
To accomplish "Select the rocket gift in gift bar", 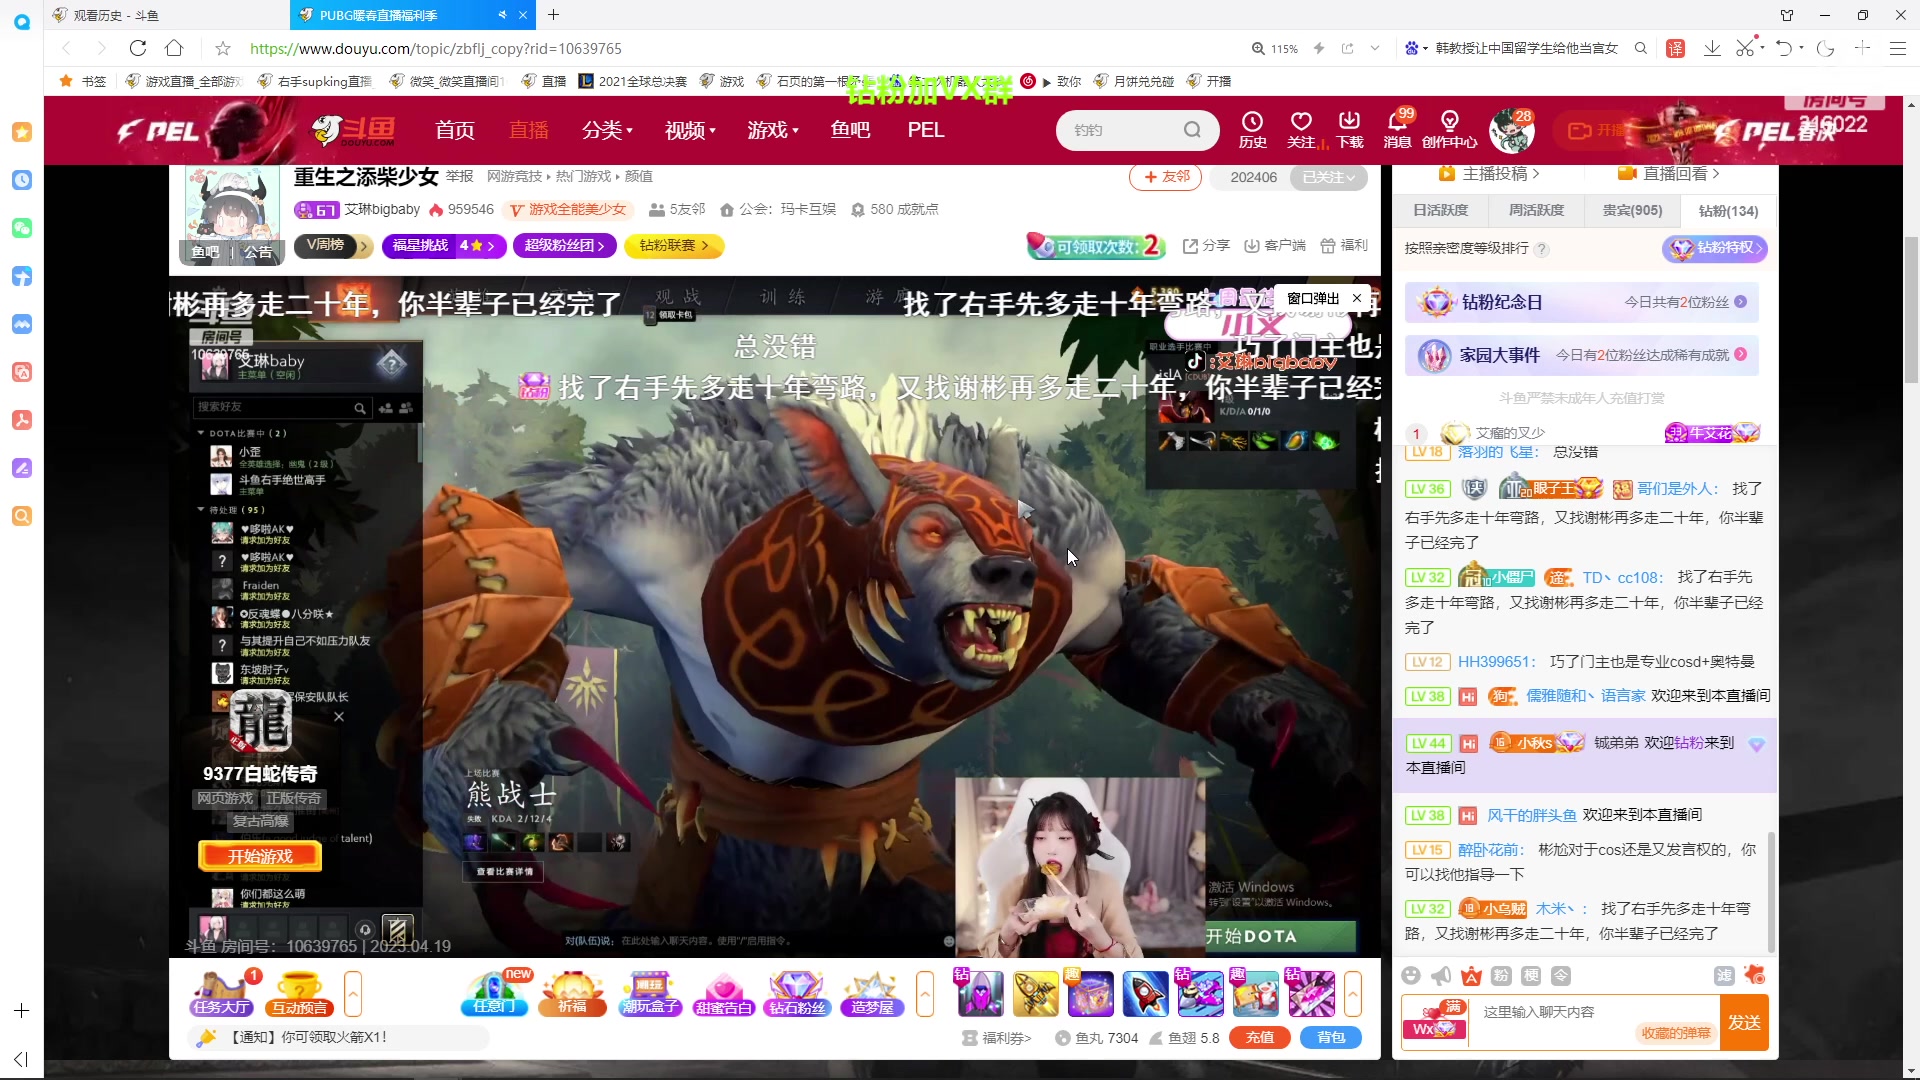I will 1145,994.
